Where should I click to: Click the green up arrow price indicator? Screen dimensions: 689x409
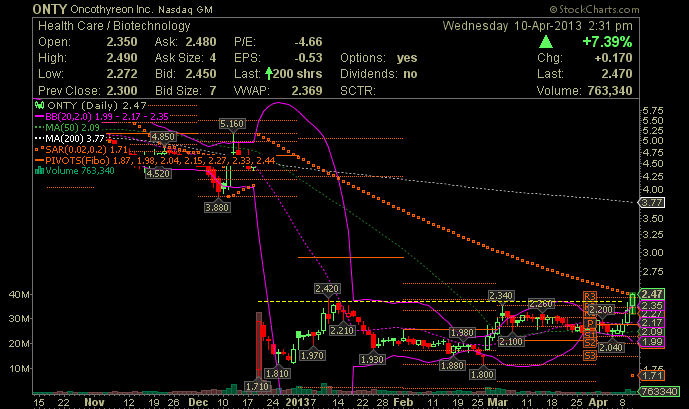click(545, 43)
